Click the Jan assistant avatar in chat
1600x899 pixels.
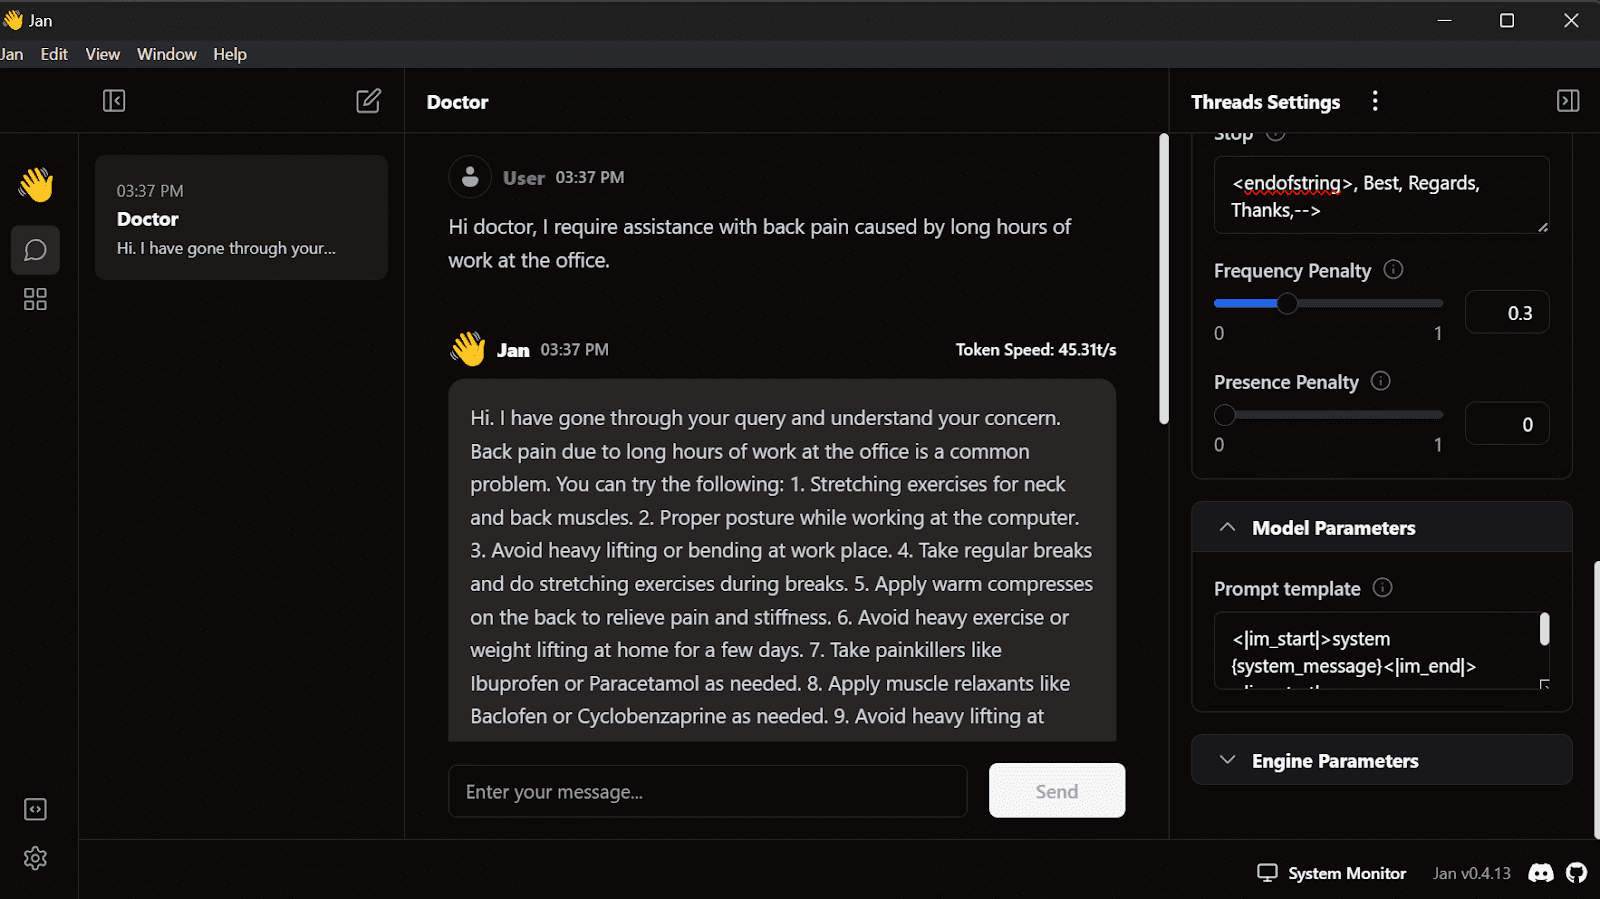click(467, 349)
